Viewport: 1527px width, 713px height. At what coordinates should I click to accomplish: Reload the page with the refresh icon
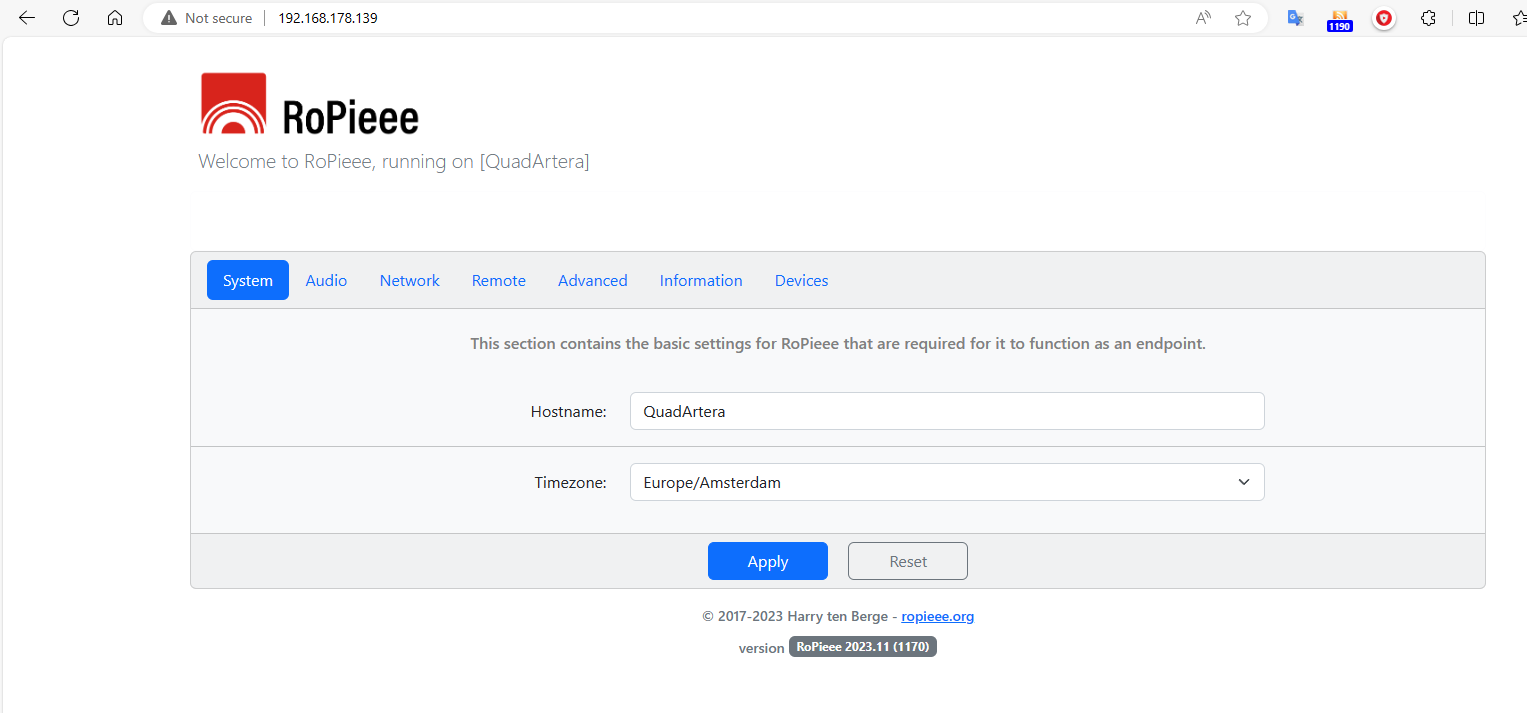71,18
